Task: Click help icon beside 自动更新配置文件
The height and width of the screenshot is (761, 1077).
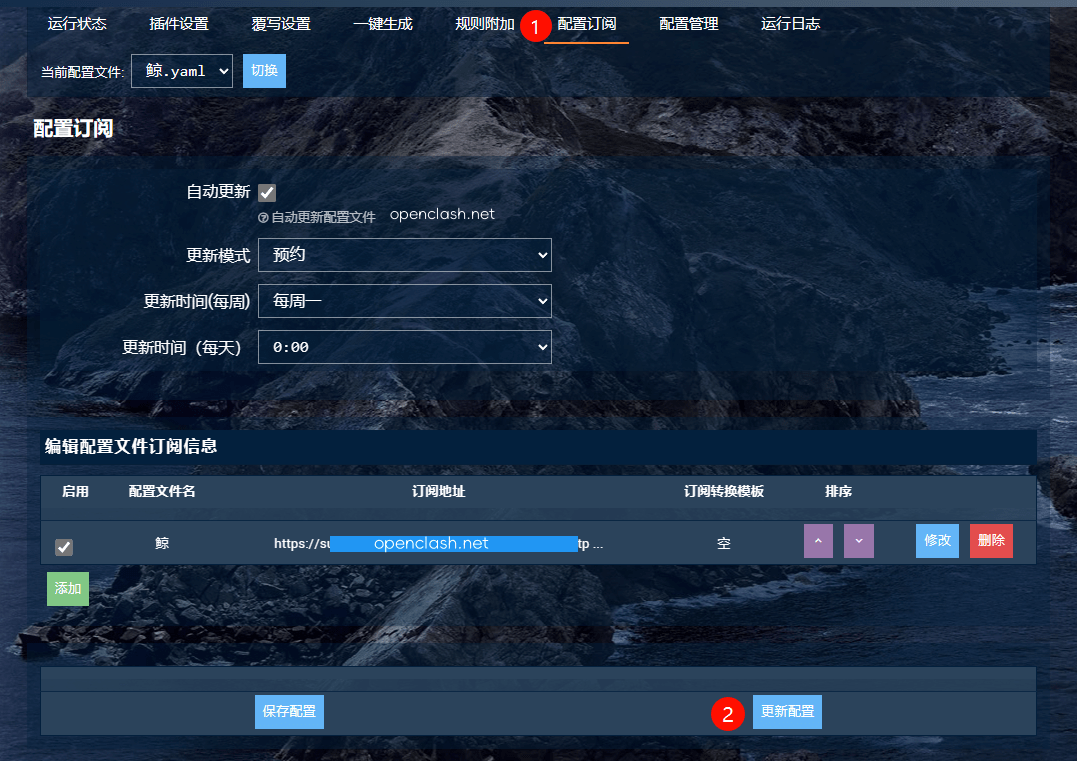Action: pyautogui.click(x=263, y=217)
